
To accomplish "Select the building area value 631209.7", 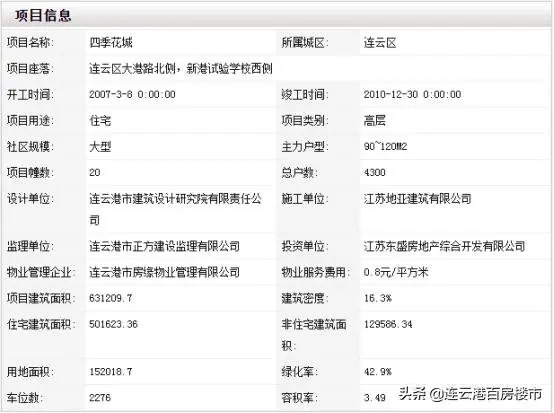I will click(x=111, y=298).
